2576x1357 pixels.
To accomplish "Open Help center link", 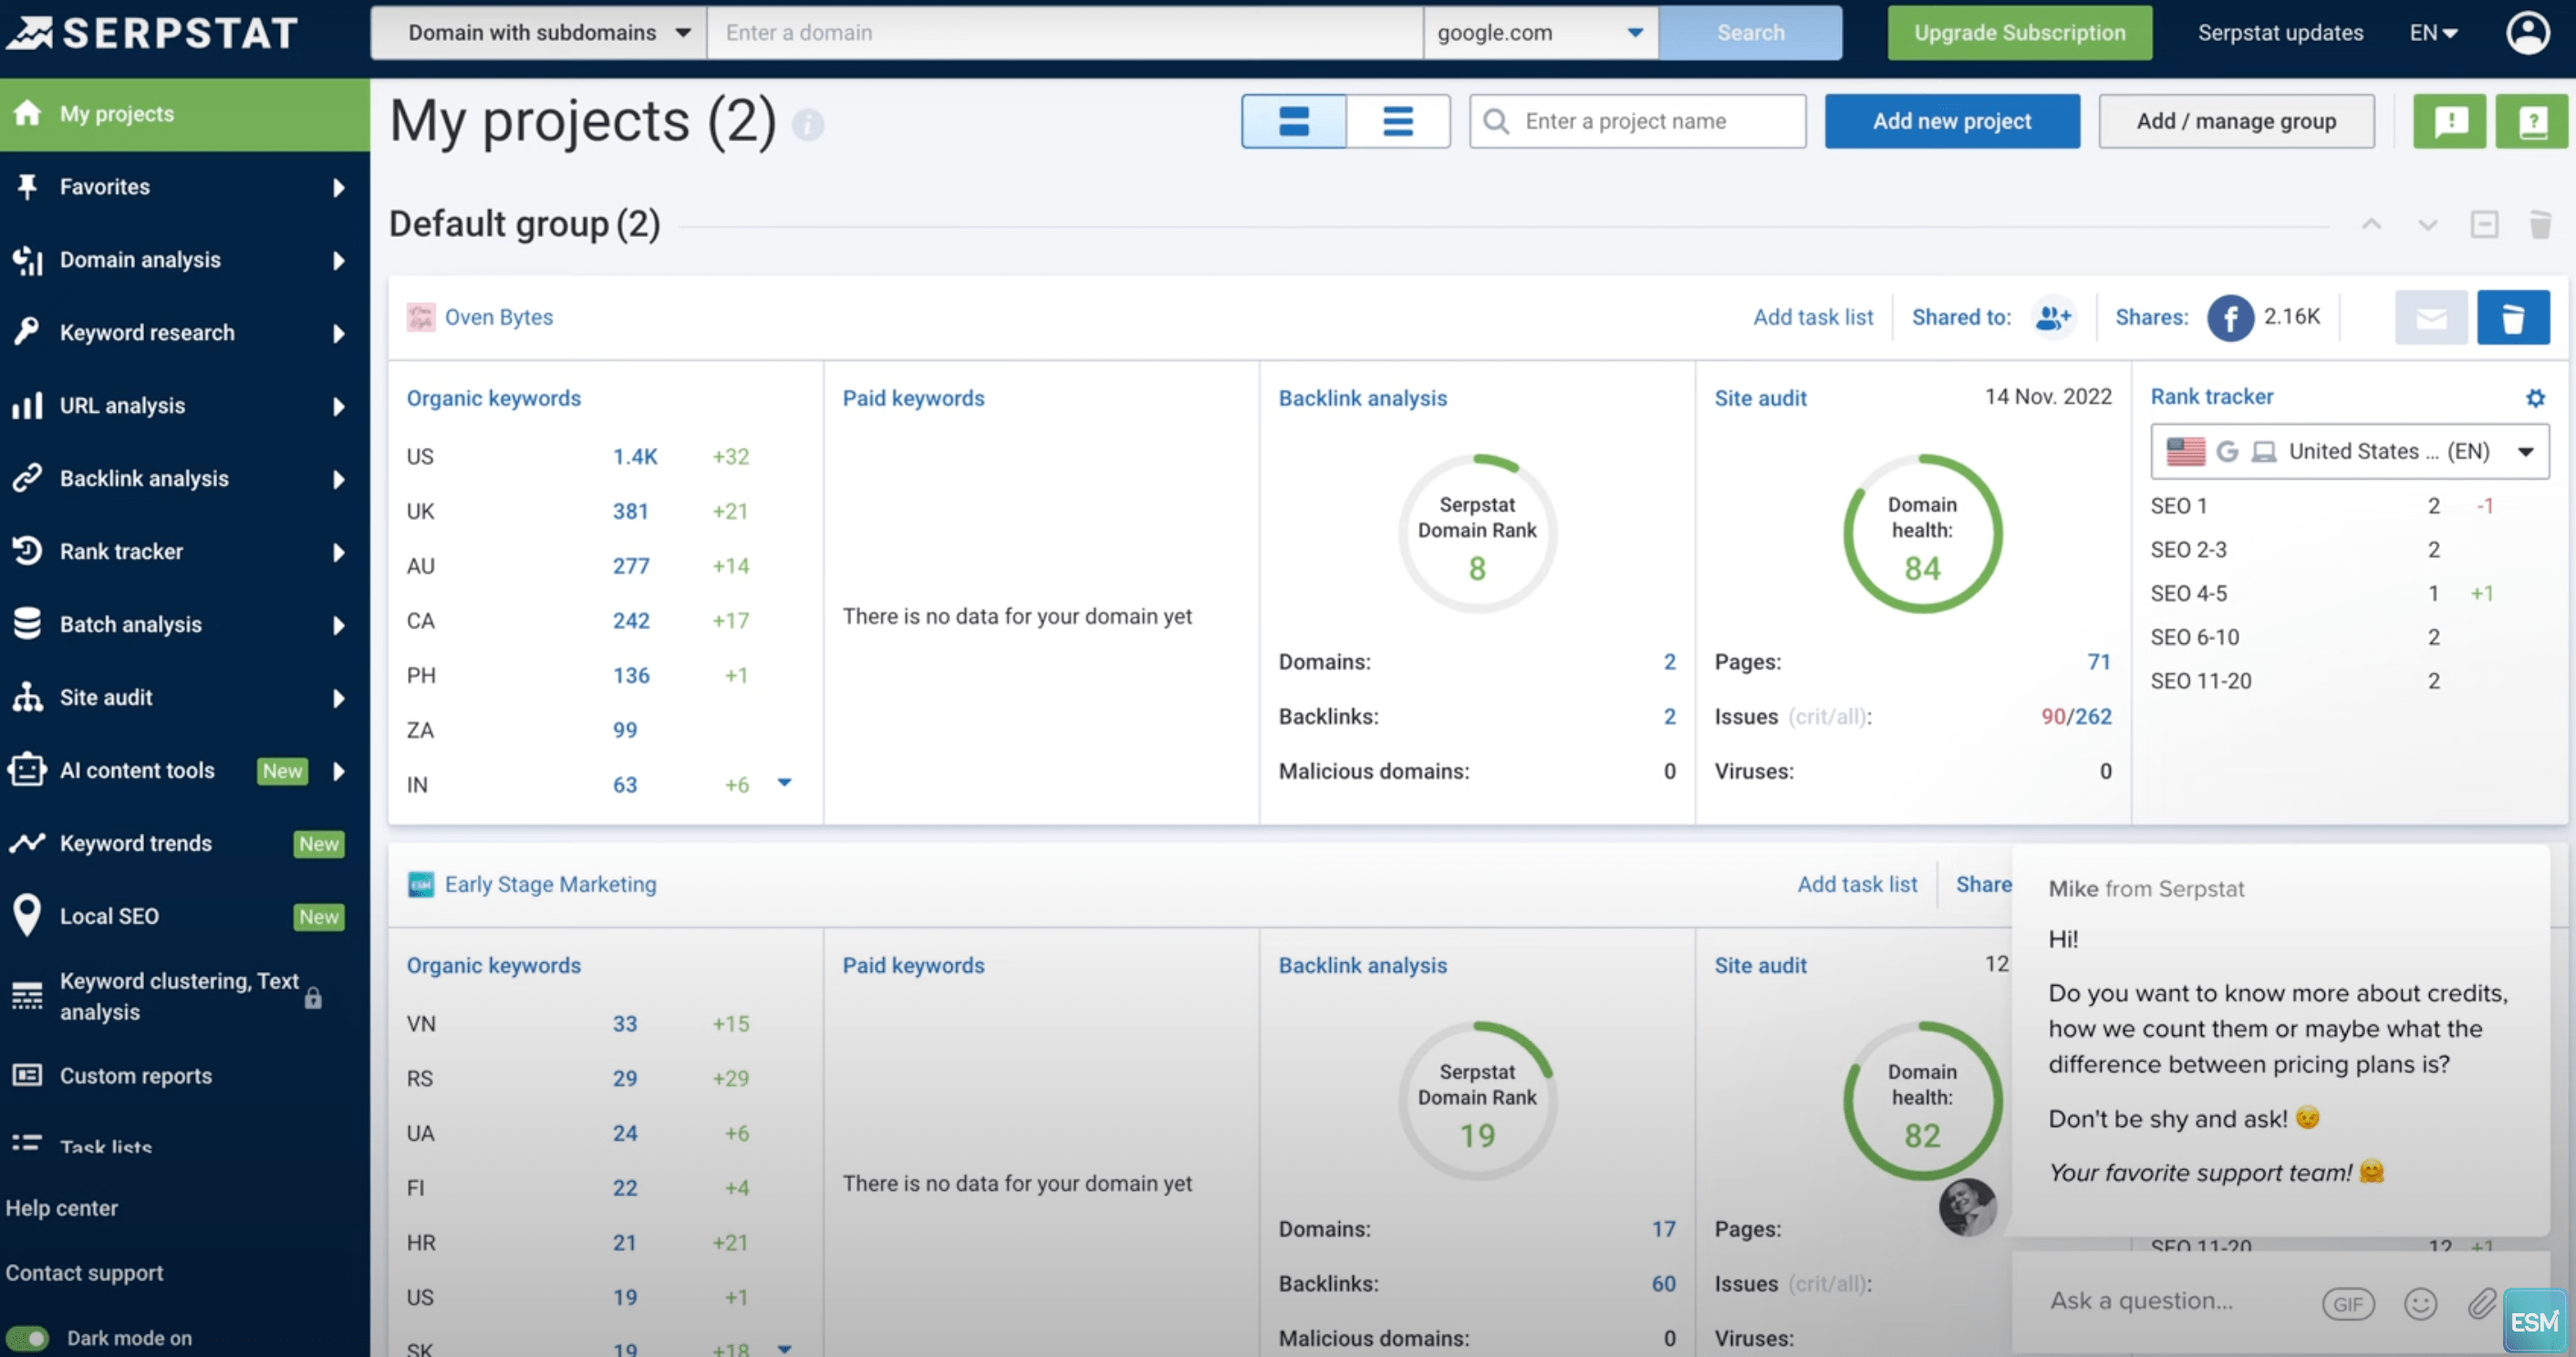I will click(x=62, y=1208).
